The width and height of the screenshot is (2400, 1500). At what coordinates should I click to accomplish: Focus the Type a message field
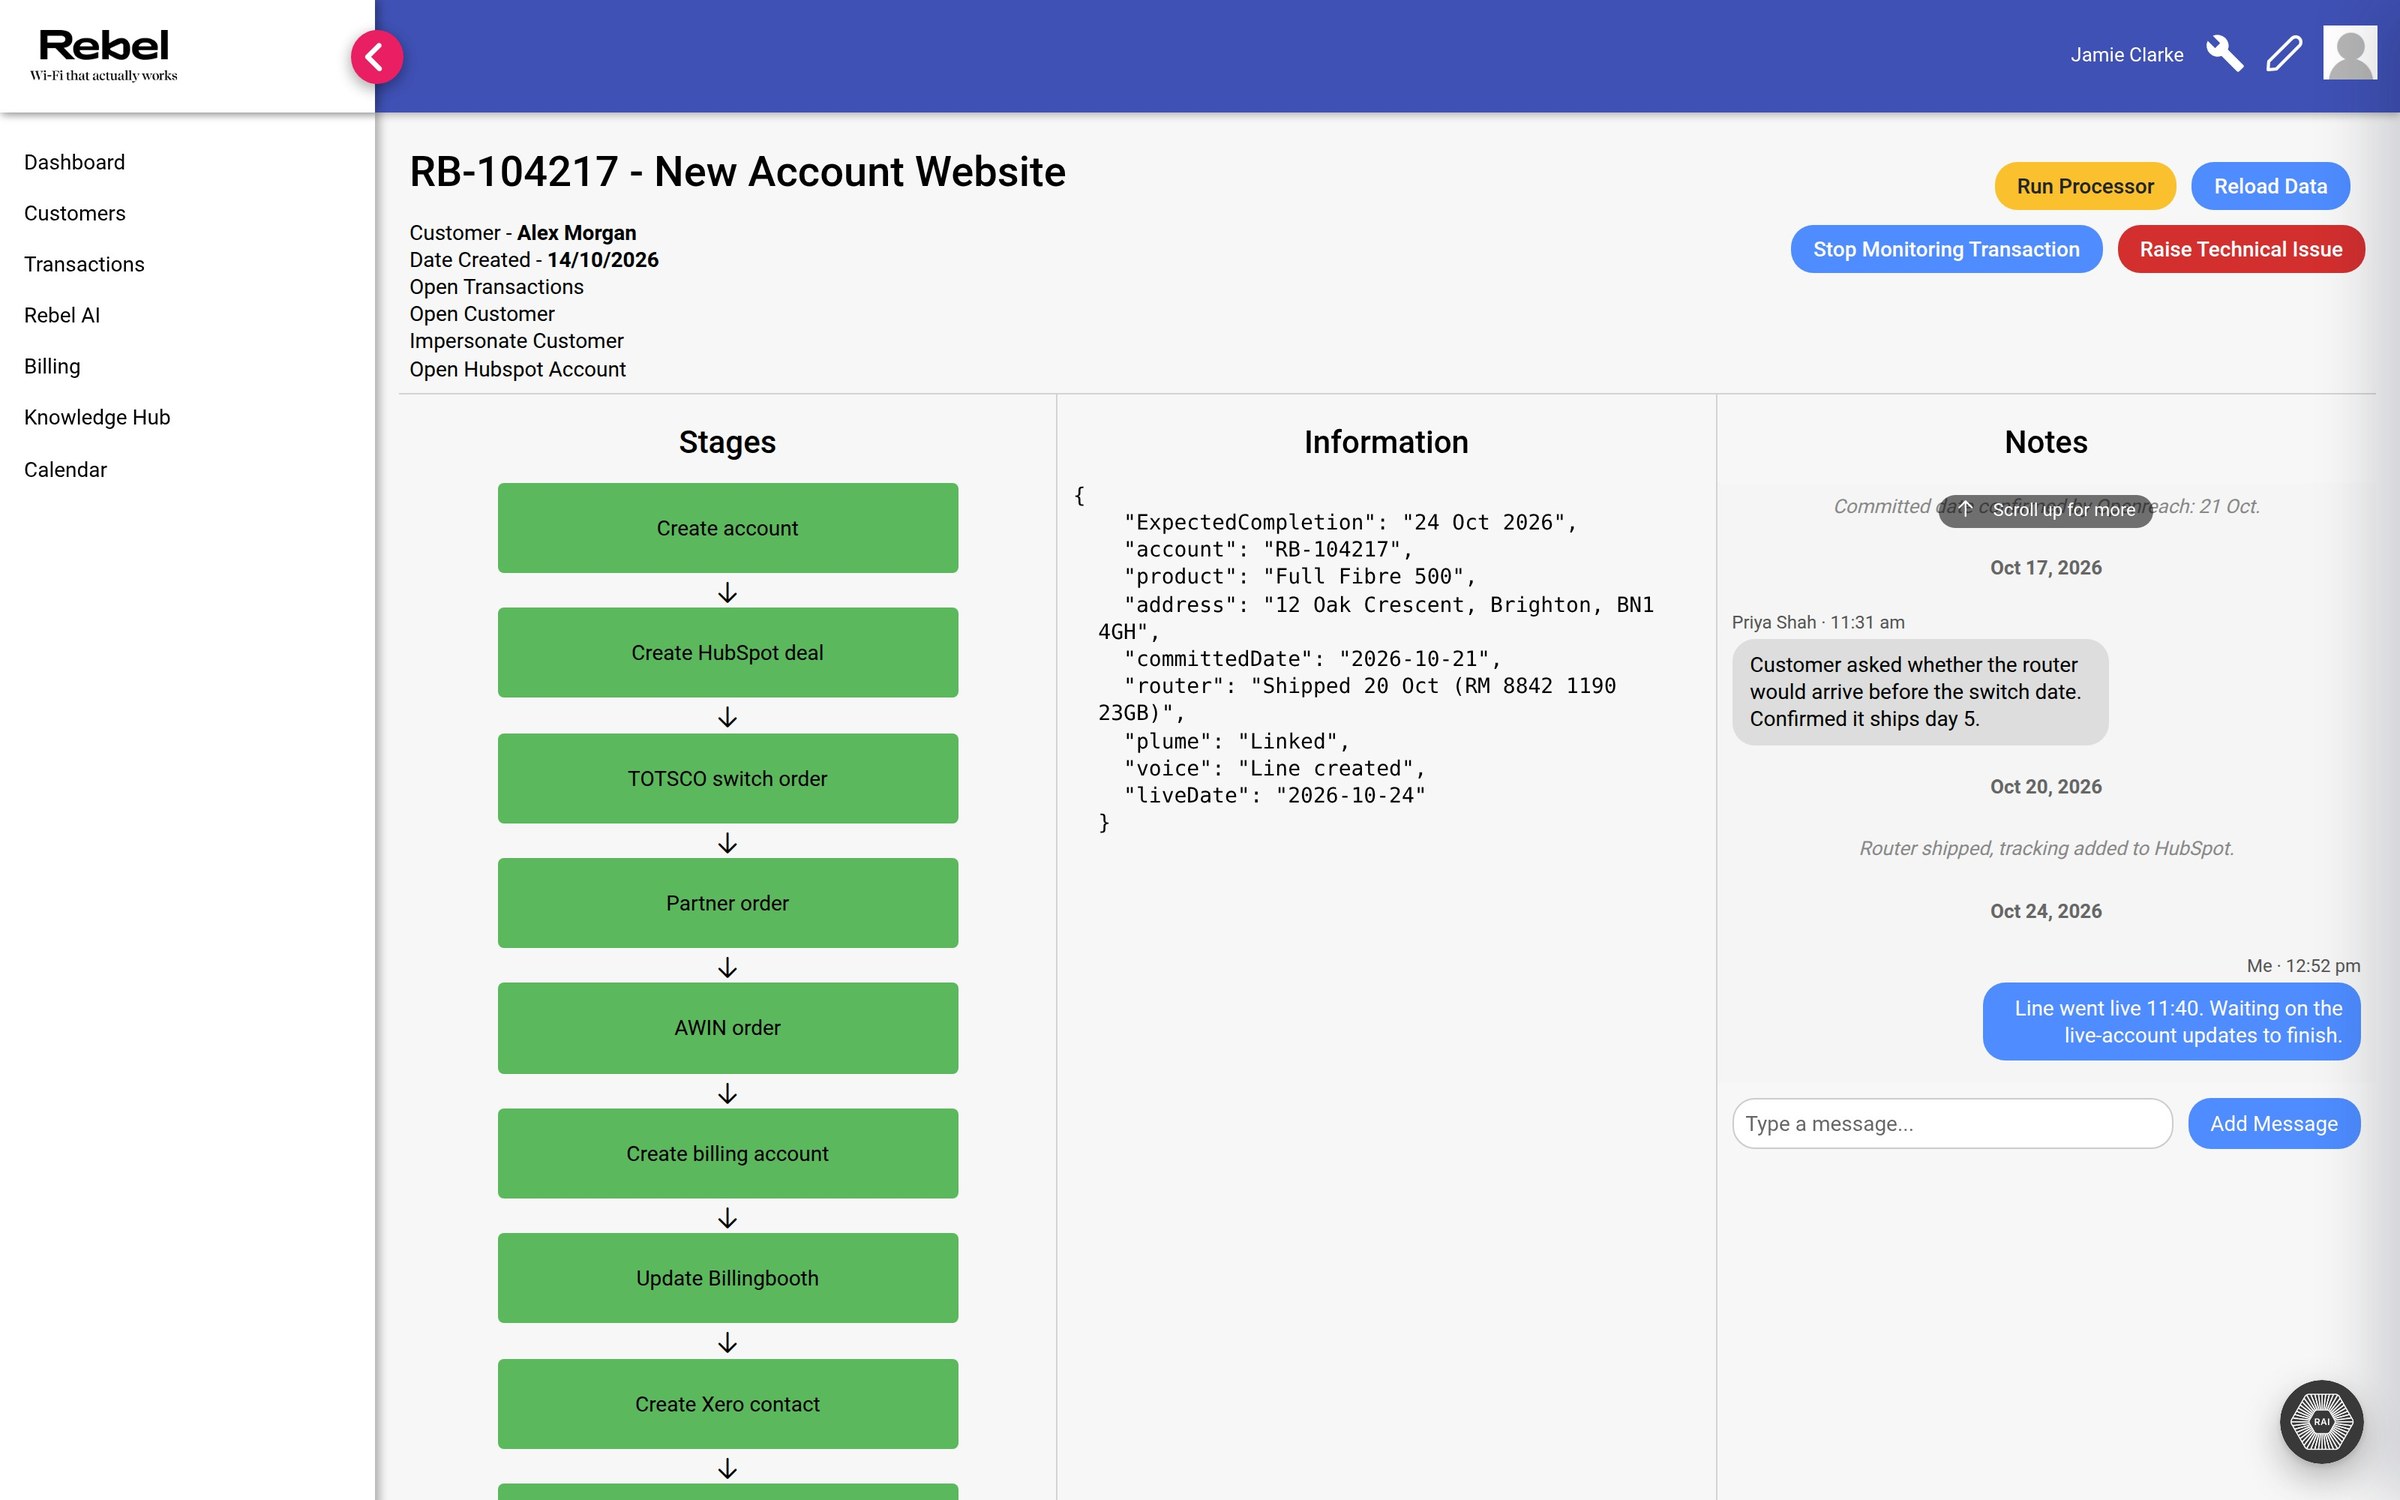1952,1123
